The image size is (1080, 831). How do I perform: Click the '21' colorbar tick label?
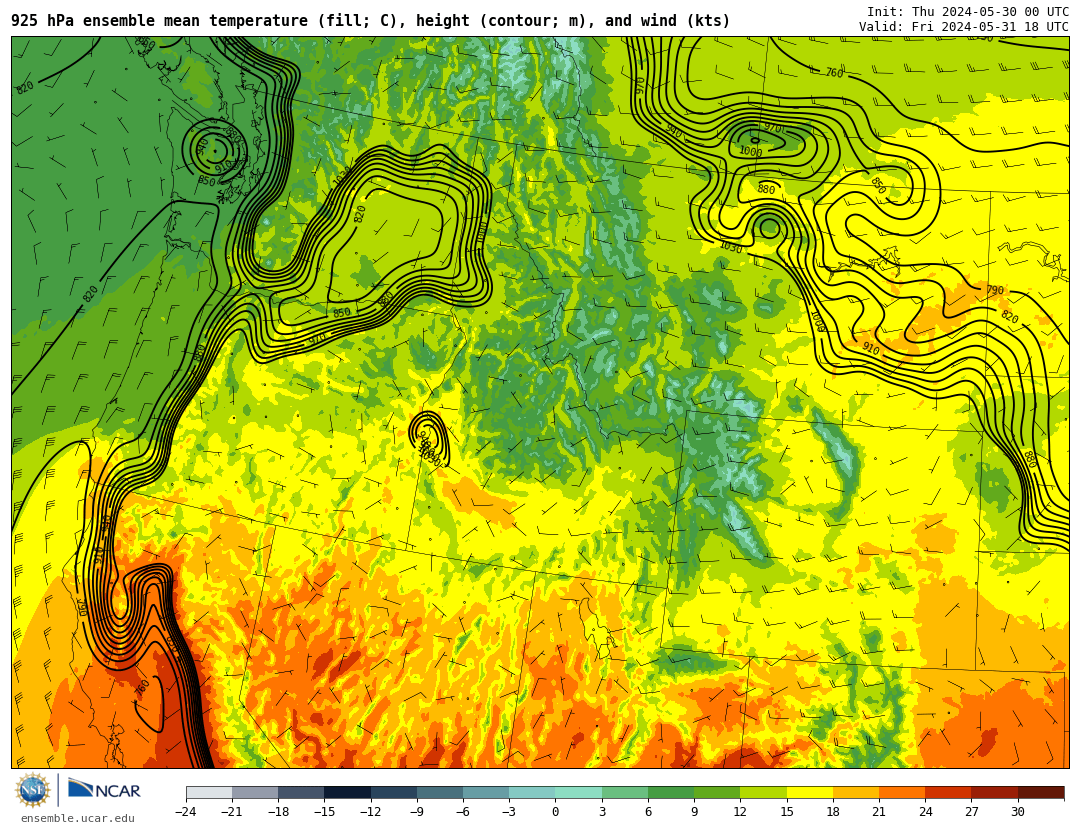[879, 812]
